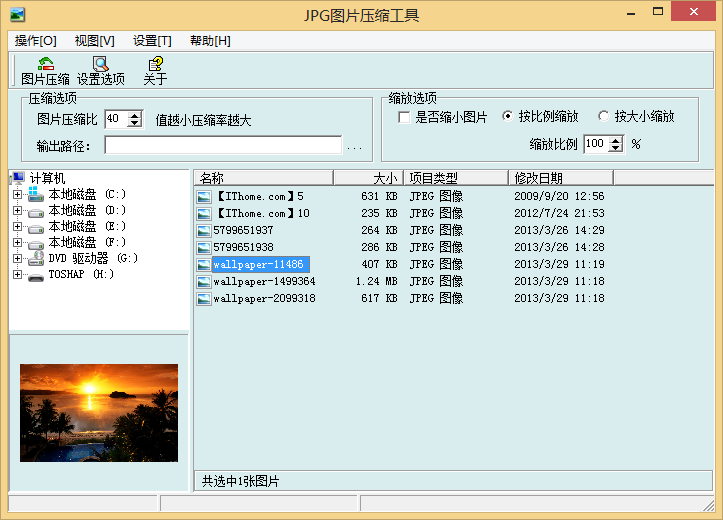Open the 操作[O] menu
723x520 pixels.
click(36, 41)
